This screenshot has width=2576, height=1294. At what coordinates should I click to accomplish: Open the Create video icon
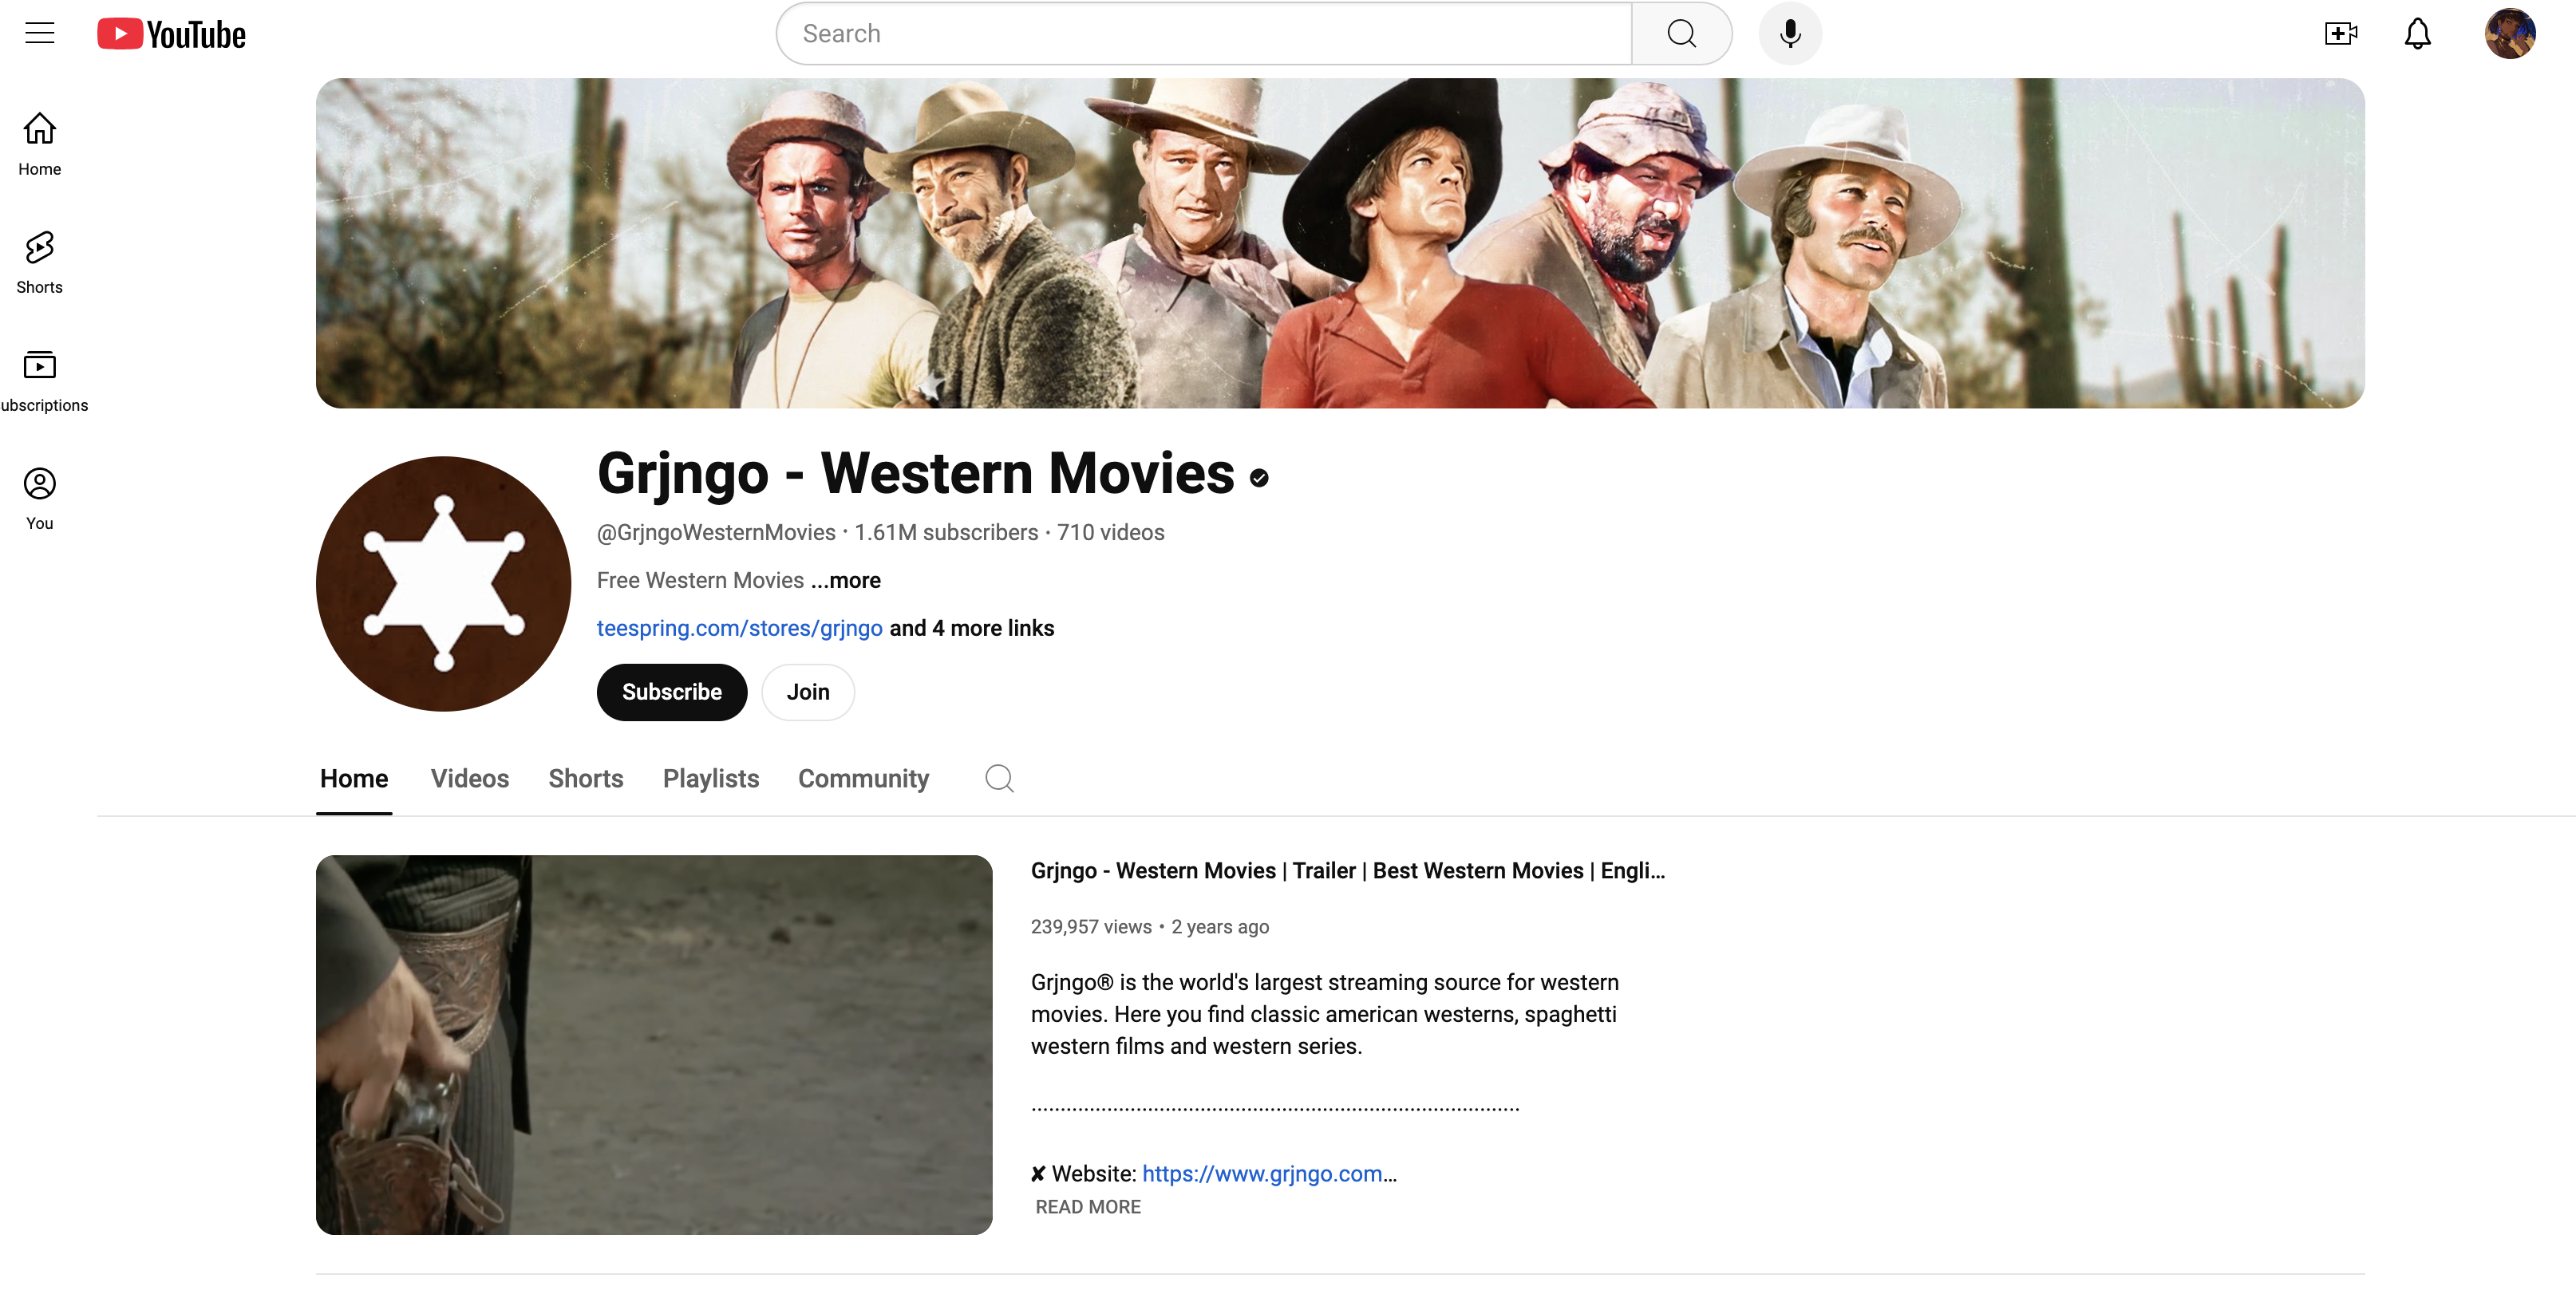[2340, 34]
